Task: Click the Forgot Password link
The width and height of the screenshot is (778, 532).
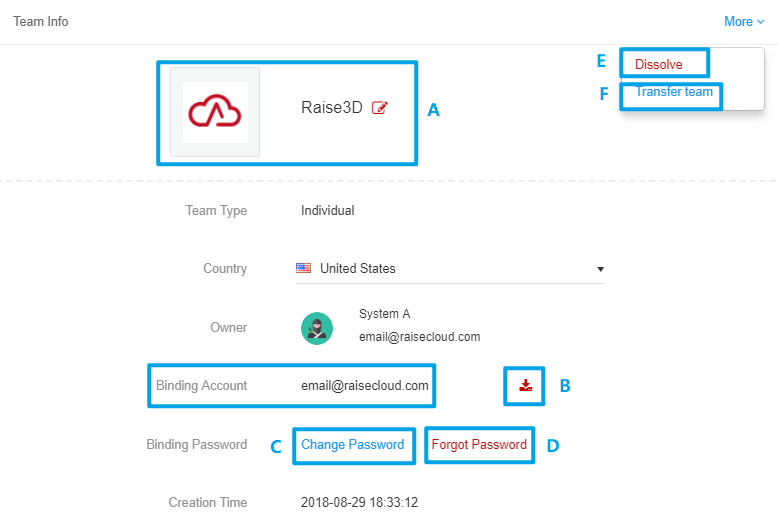Action: [x=479, y=445]
